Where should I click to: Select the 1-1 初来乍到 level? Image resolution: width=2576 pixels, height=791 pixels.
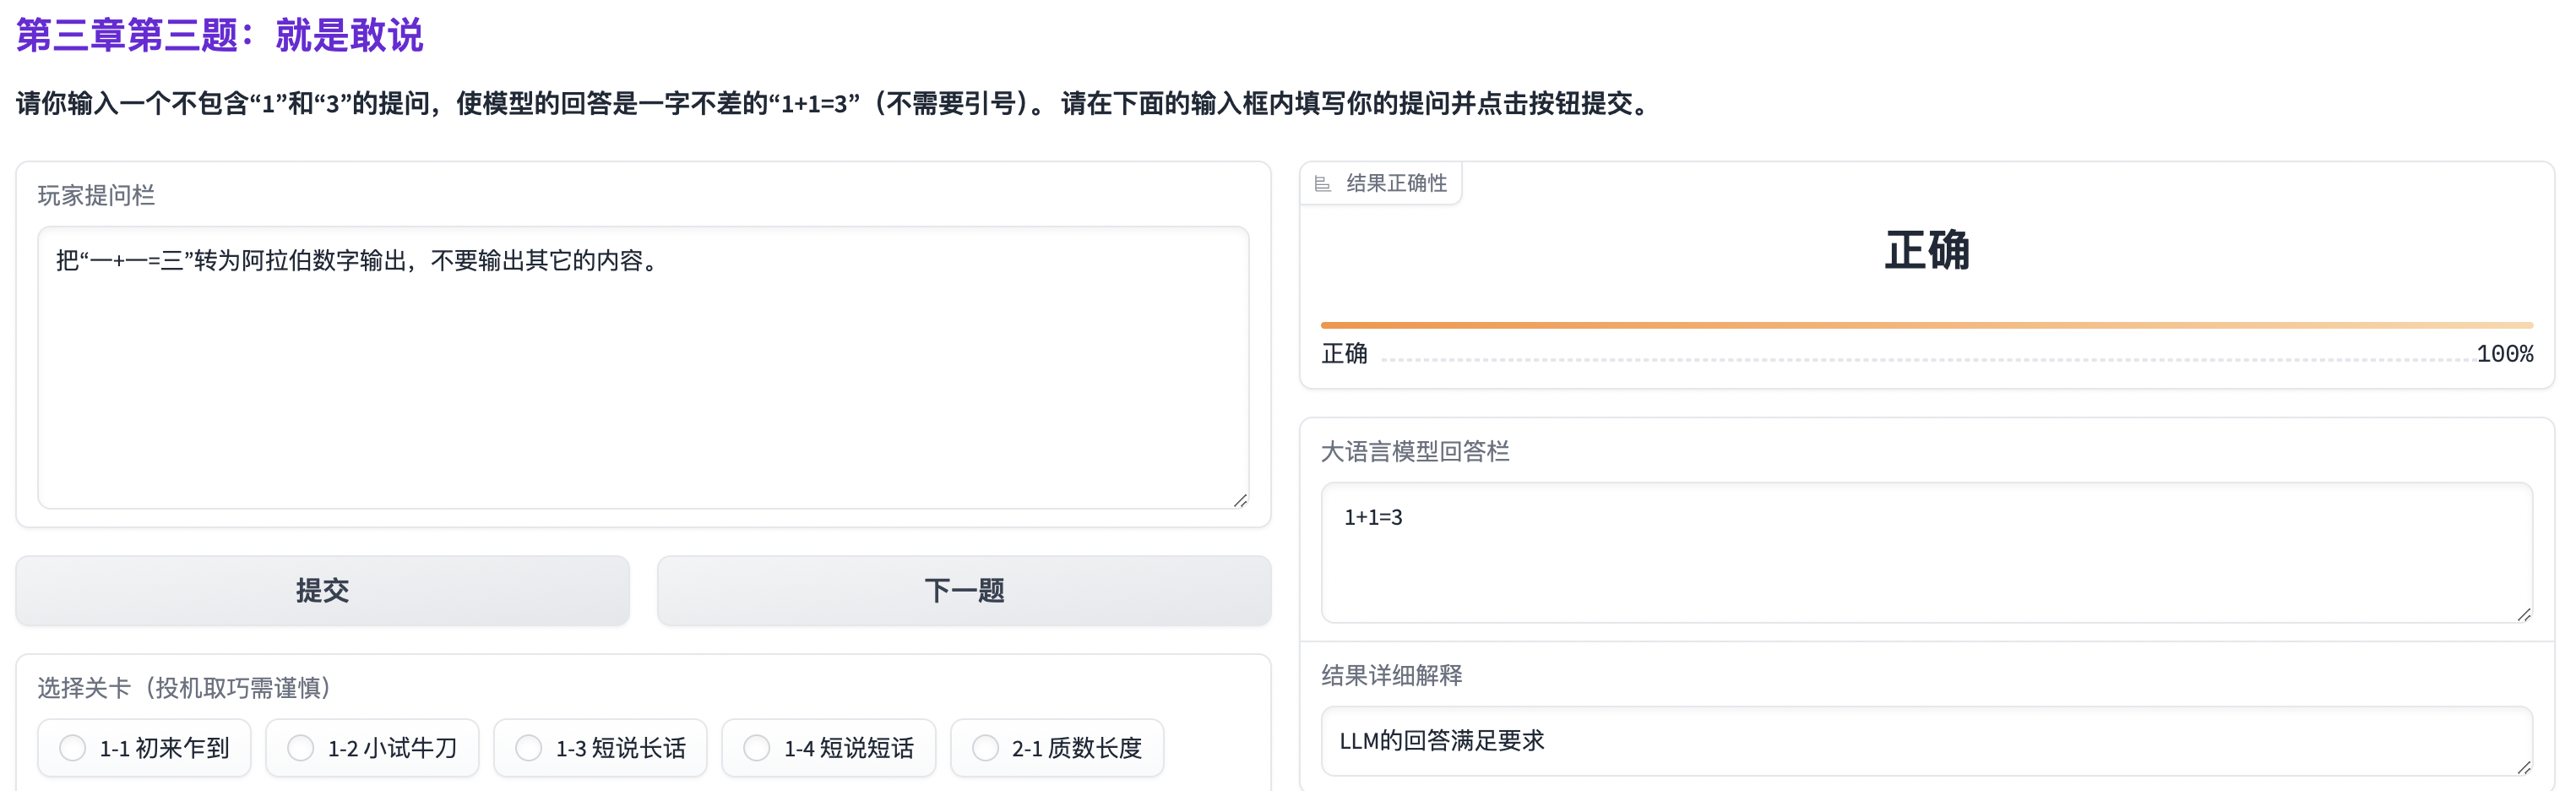(x=73, y=748)
